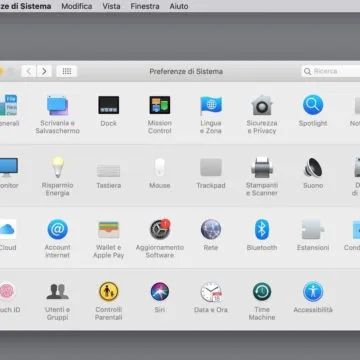Image resolution: width=360 pixels, height=360 pixels.
Task: Open Bluetooth preferences
Action: pos(262,235)
